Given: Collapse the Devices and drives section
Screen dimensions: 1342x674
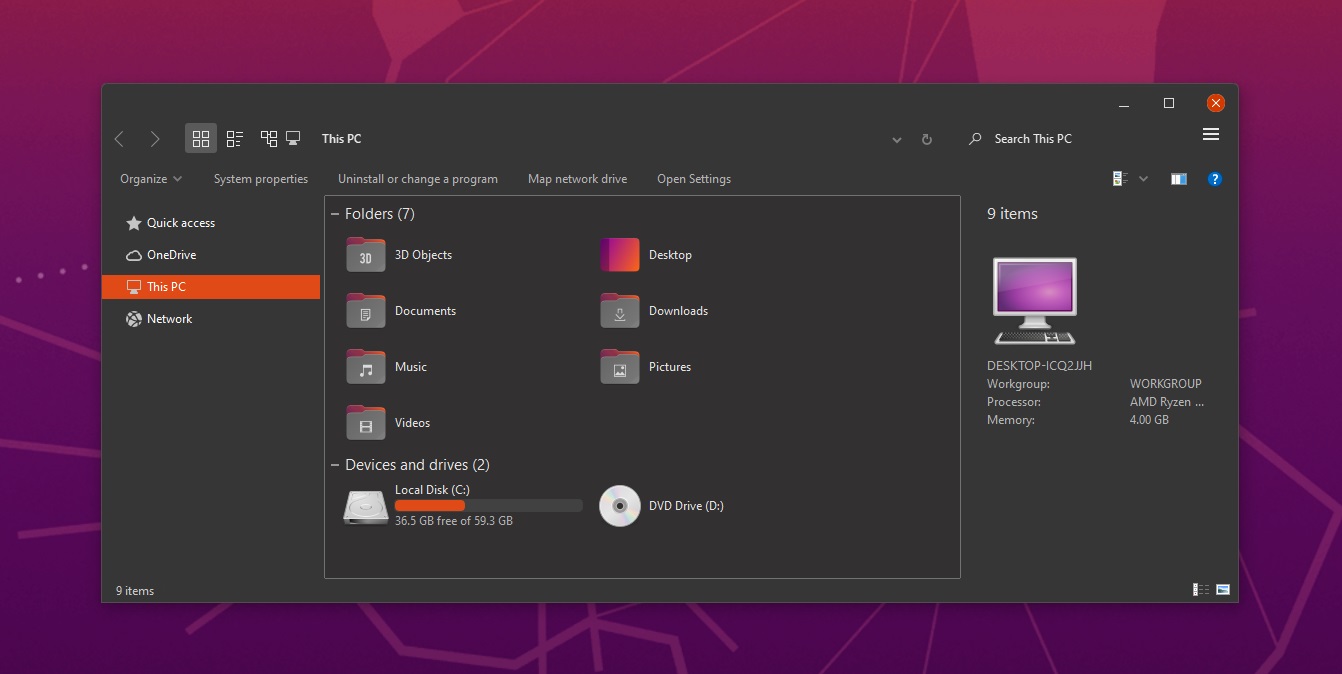Looking at the screenshot, I should click(337, 464).
